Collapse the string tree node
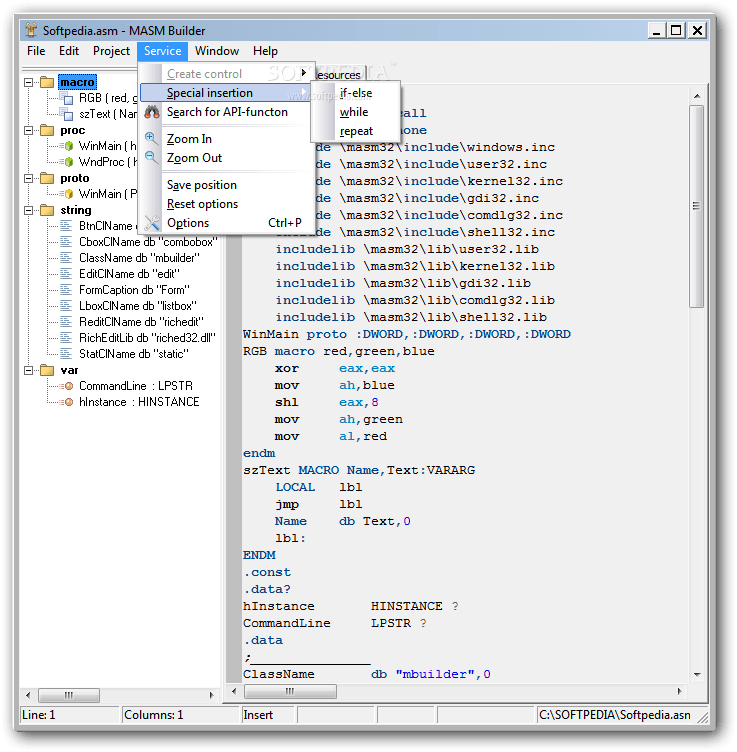Screen dimensions: 737x752 [29, 211]
